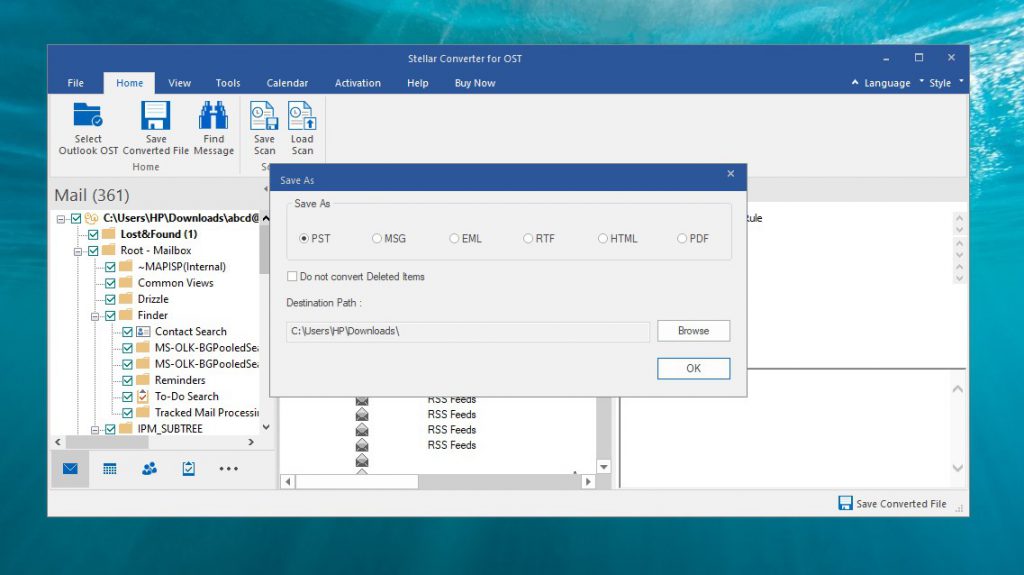Click folder tree horizontal scrollbar thumb
The height and width of the screenshot is (575, 1024).
(x=107, y=442)
